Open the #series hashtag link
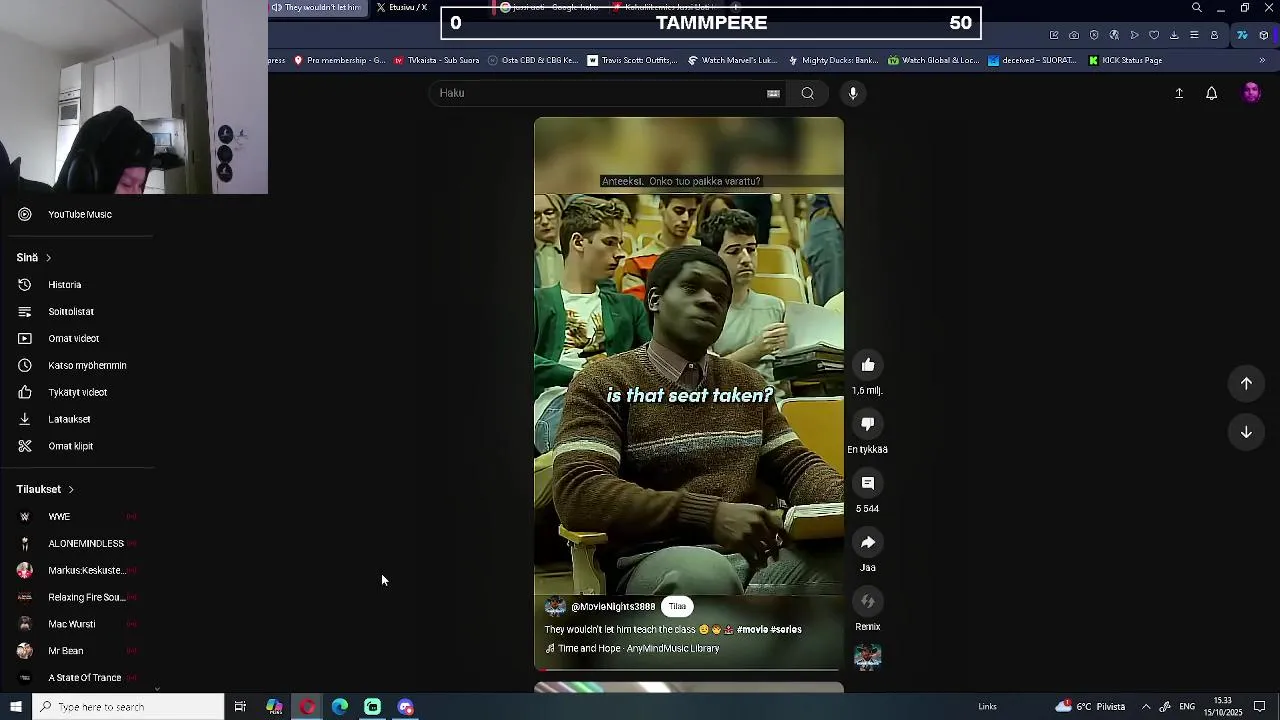 pos(786,630)
